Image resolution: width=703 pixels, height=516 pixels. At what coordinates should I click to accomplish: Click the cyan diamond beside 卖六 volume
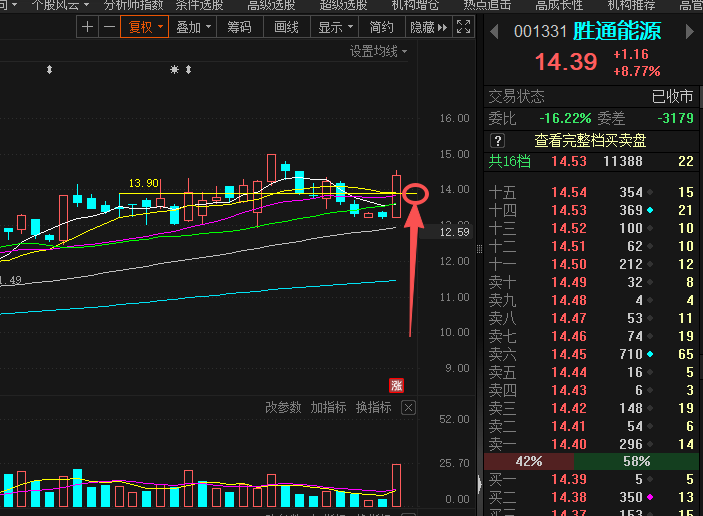point(650,354)
